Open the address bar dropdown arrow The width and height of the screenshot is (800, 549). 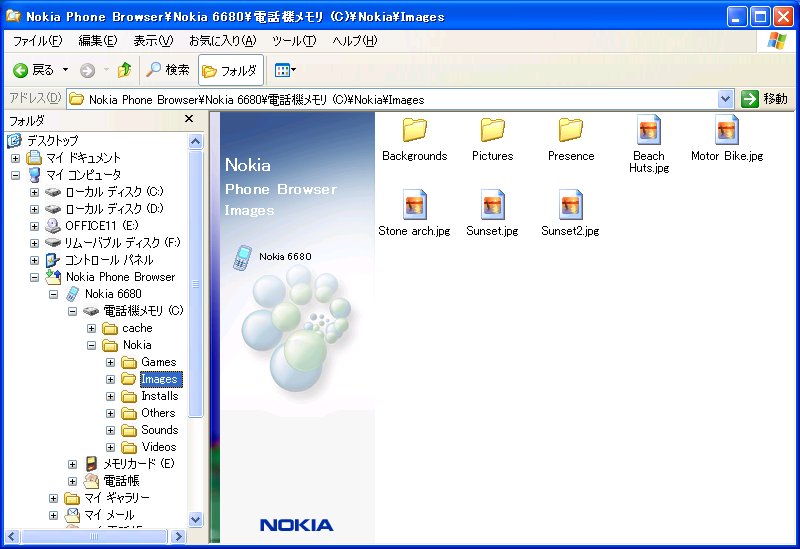click(x=725, y=99)
